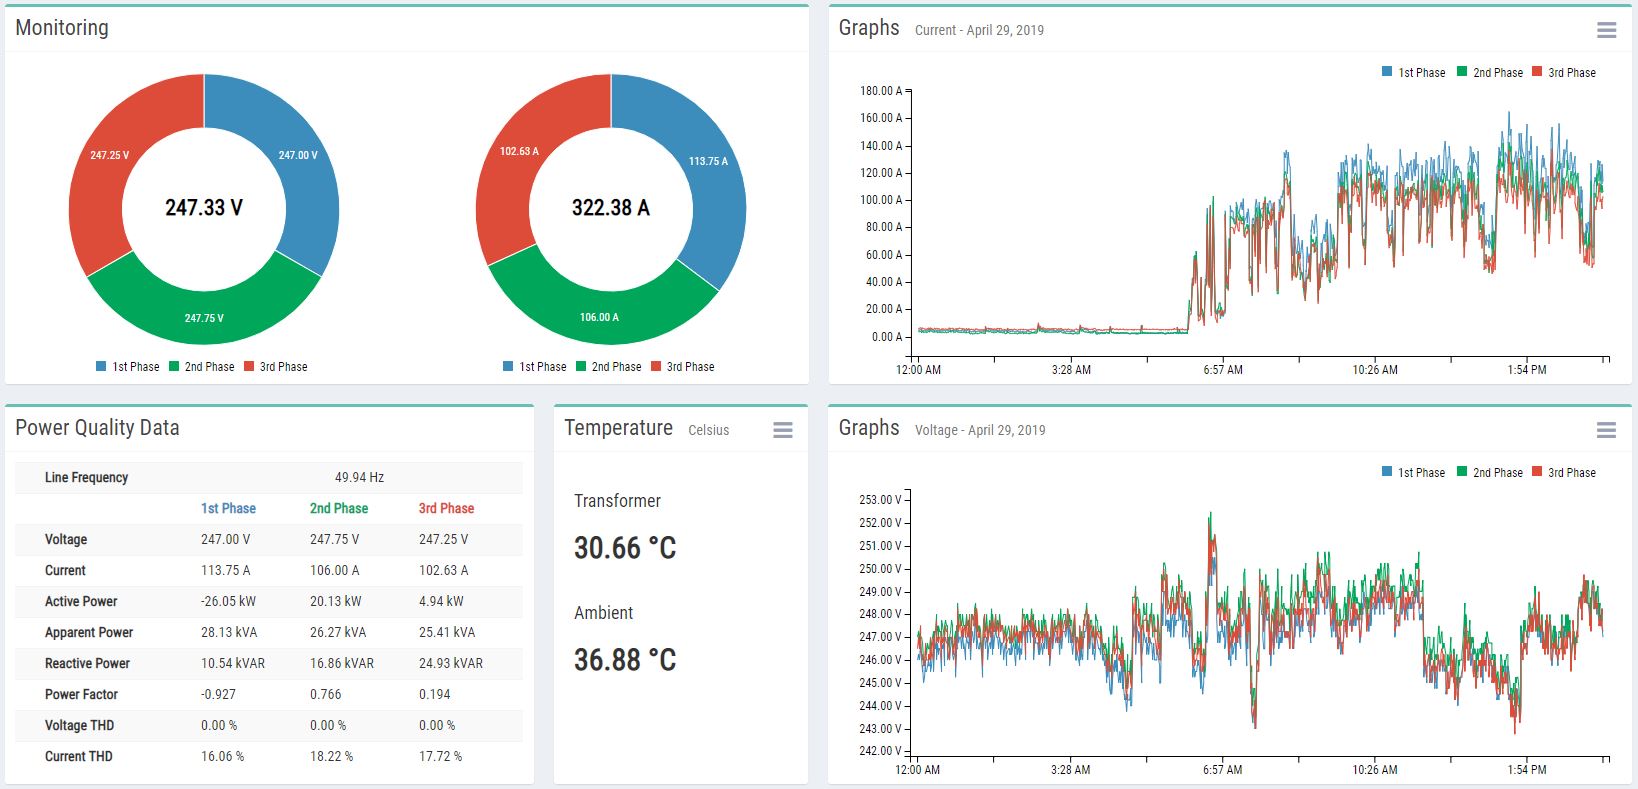The height and width of the screenshot is (789, 1638).
Task: Click the Line Frequency row label
Action: (86, 477)
